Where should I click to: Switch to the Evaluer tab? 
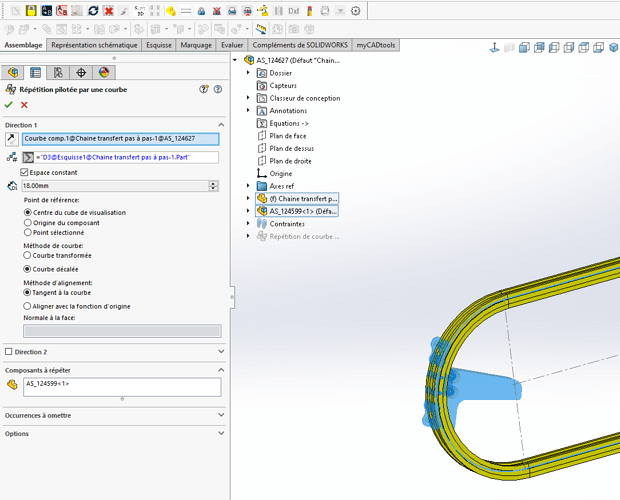click(x=232, y=45)
